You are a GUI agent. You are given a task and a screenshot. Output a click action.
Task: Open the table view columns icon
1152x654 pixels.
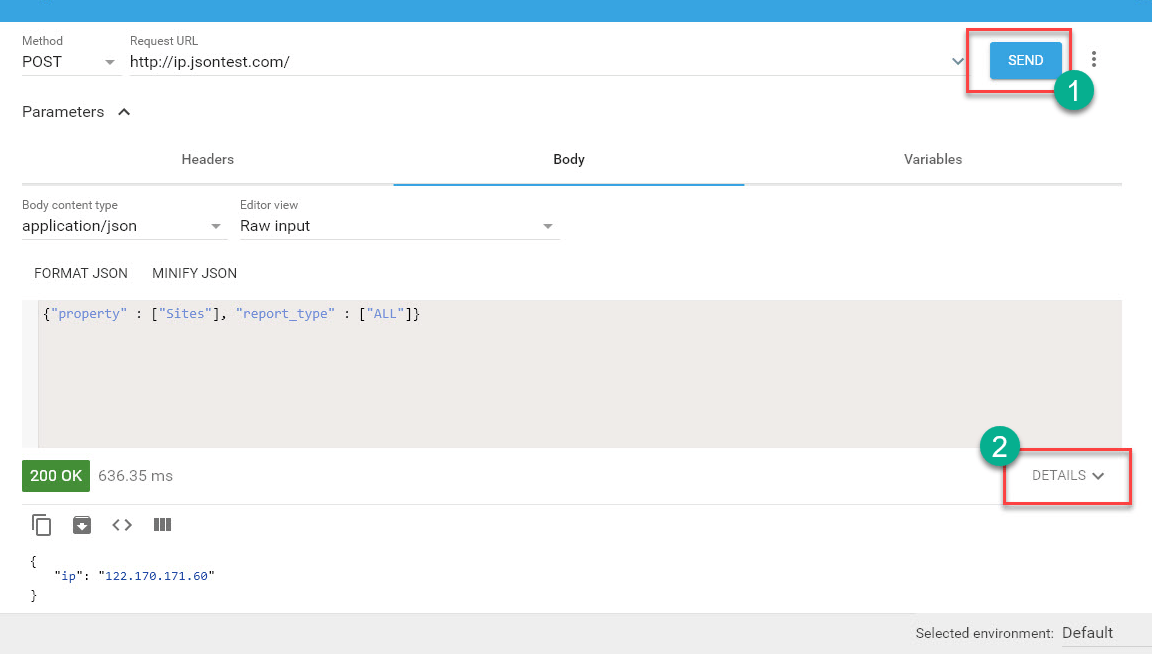(162, 525)
